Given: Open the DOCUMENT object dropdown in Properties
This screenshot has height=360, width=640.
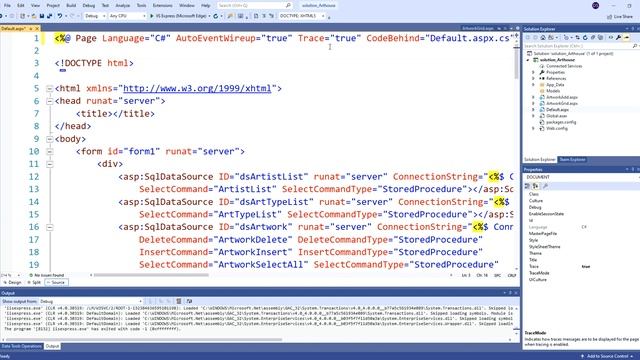Looking at the screenshot, I should click(581, 177).
